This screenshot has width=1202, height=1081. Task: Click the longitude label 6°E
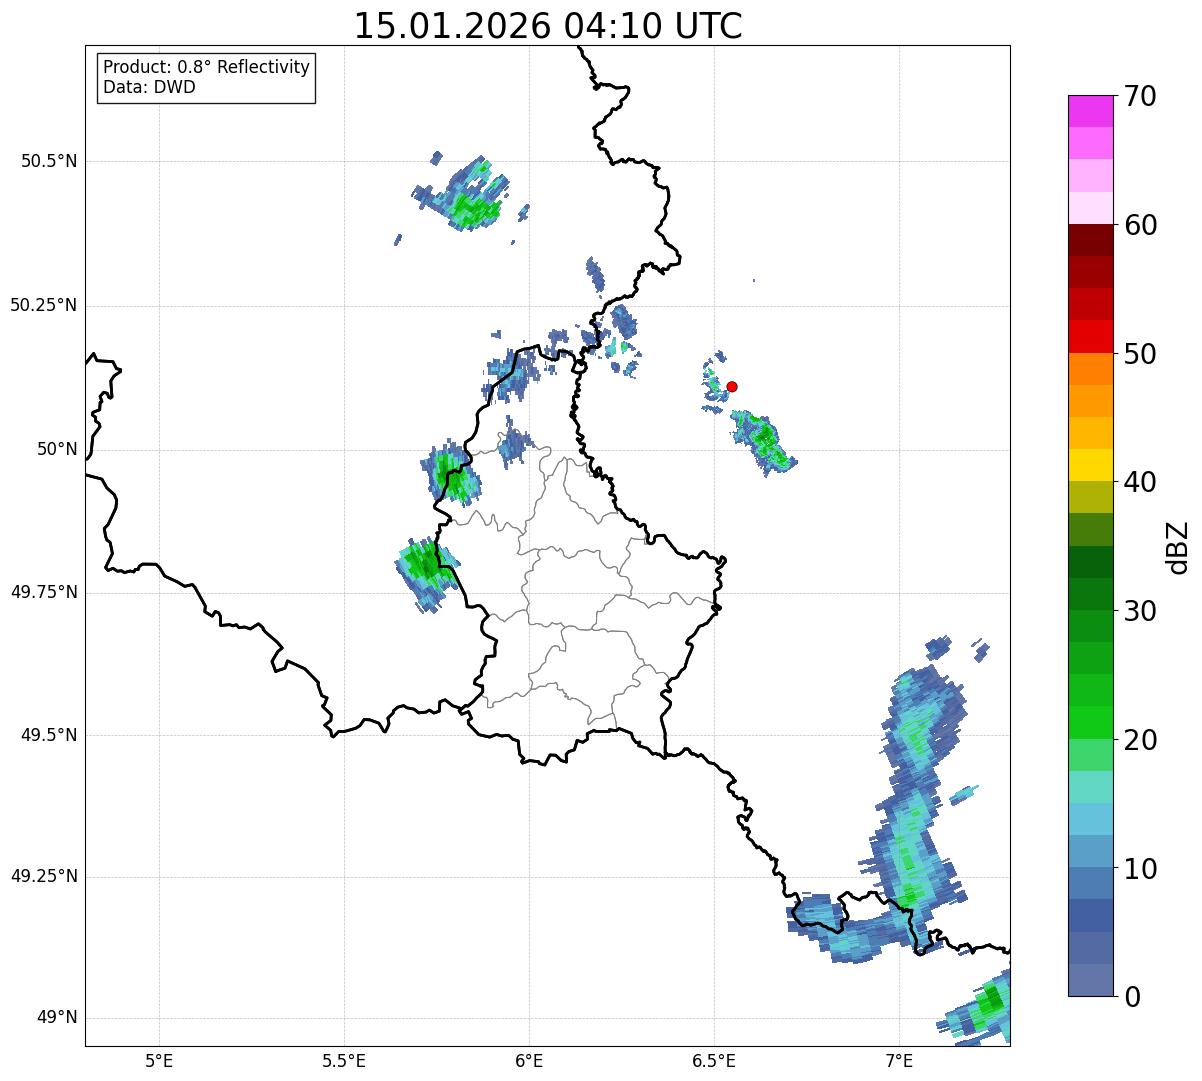tap(529, 1060)
